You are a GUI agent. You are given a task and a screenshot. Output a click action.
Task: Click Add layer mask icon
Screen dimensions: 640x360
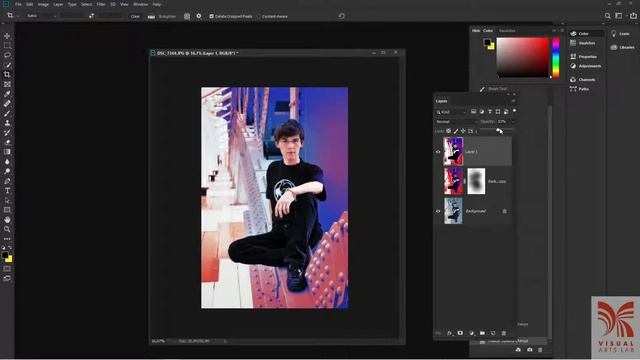[460, 333]
